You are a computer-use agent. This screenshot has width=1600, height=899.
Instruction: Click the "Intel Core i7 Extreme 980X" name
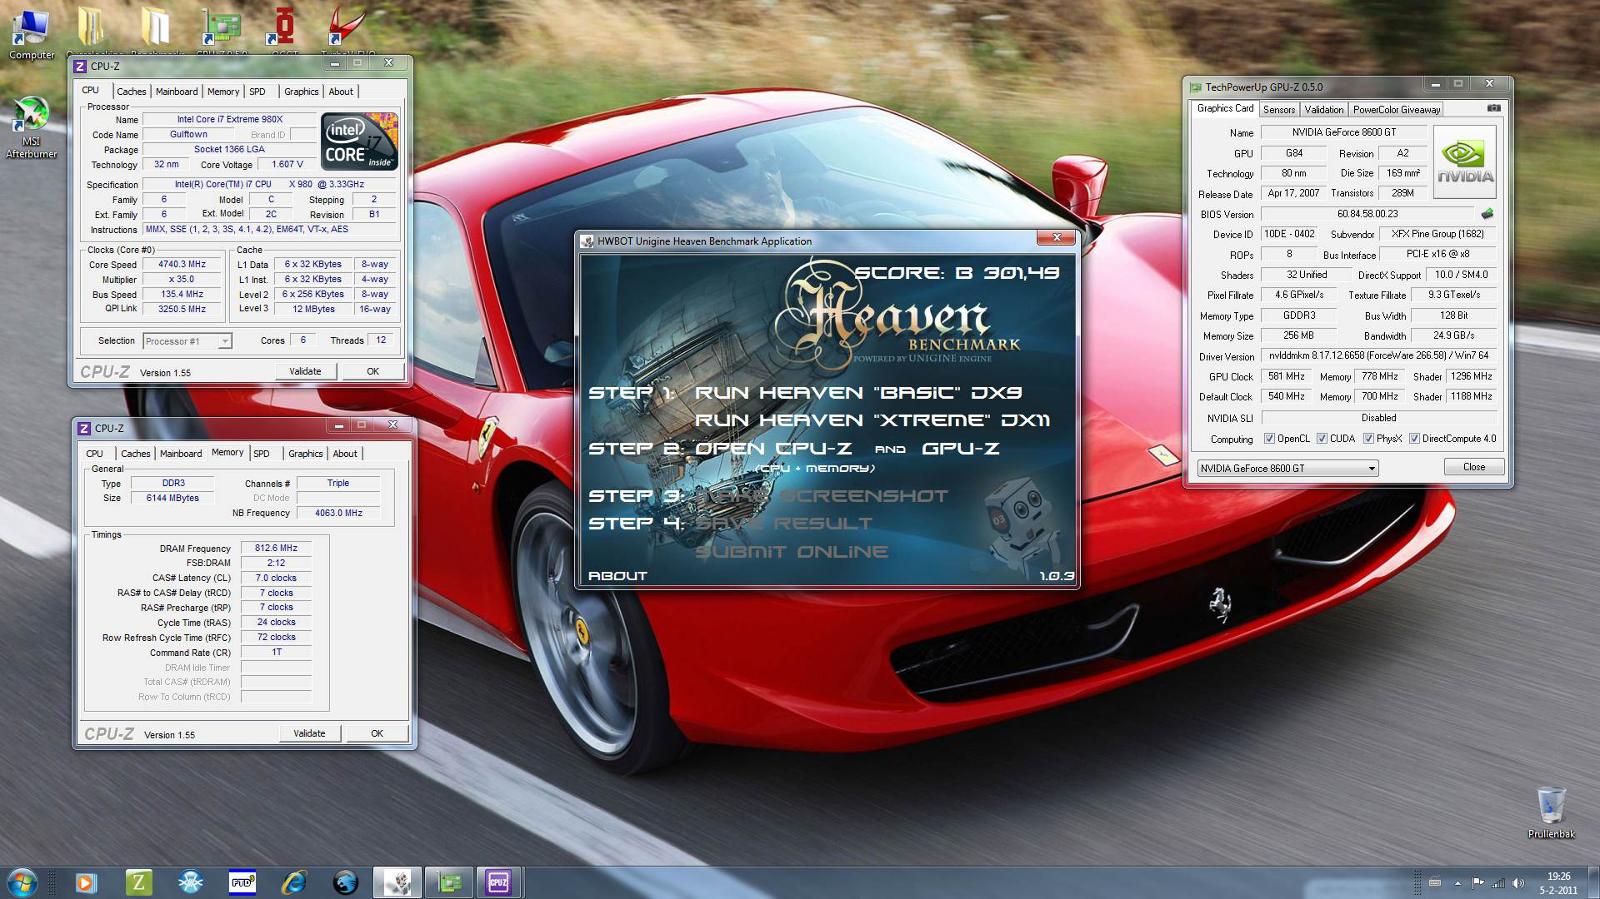tap(230, 119)
